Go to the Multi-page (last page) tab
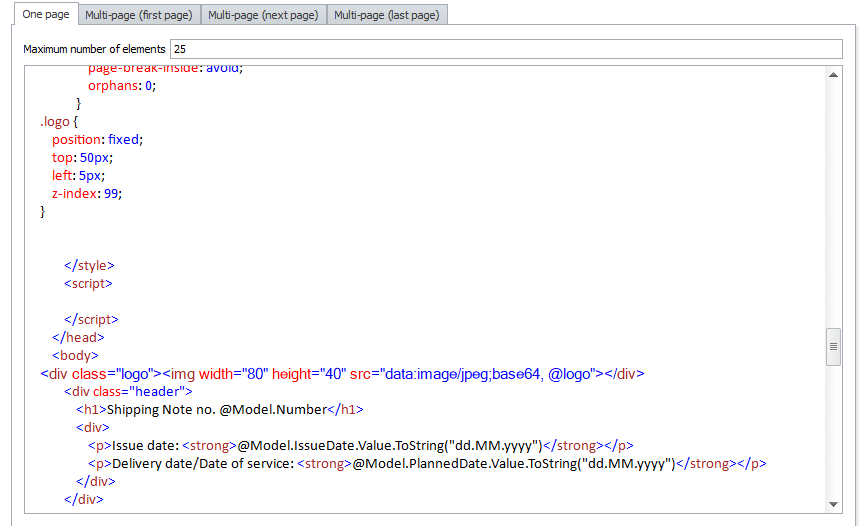861x526 pixels. [387, 15]
